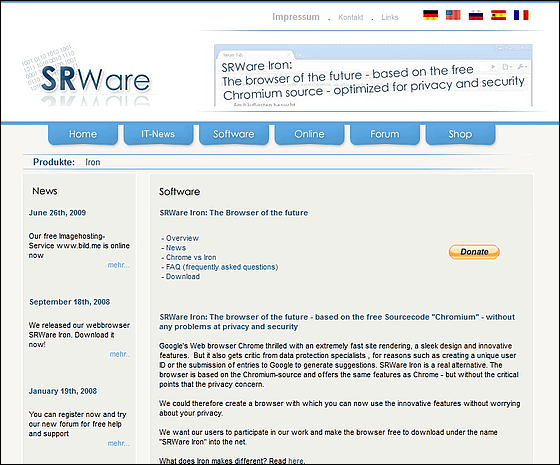560x465 pixels.
Task: Open the IT-News tab
Action: (158, 134)
